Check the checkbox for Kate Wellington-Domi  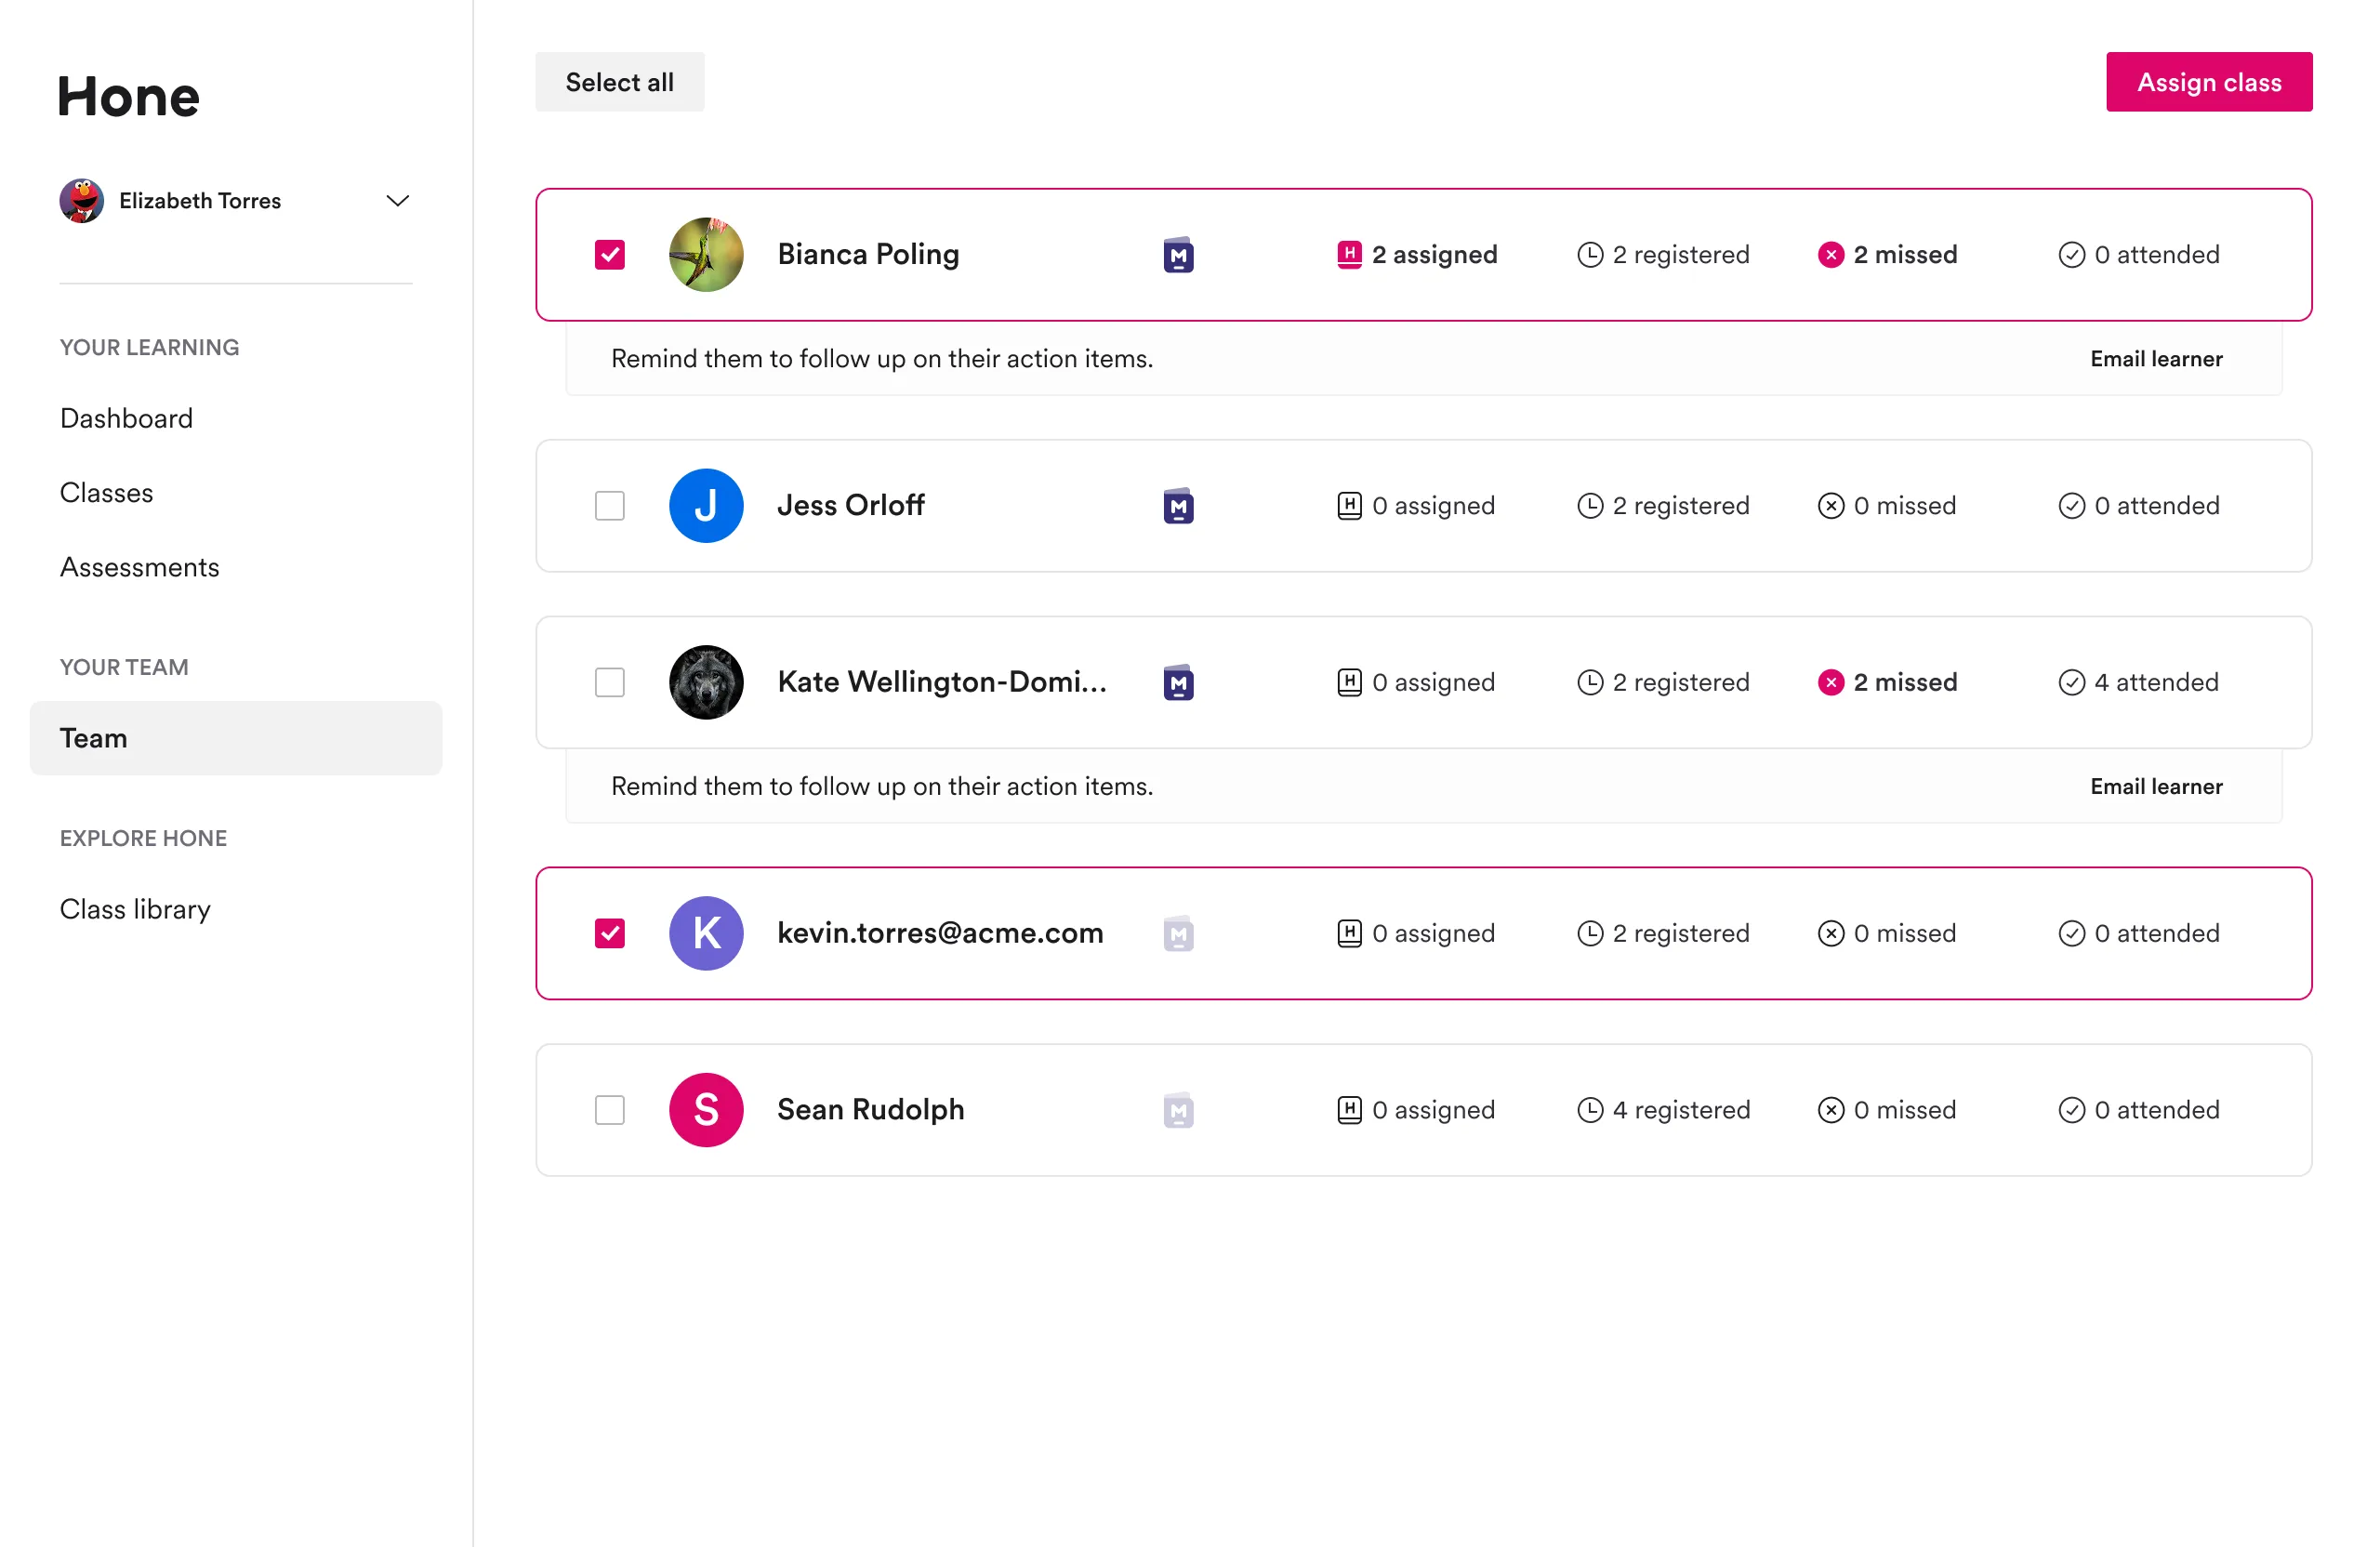(610, 683)
